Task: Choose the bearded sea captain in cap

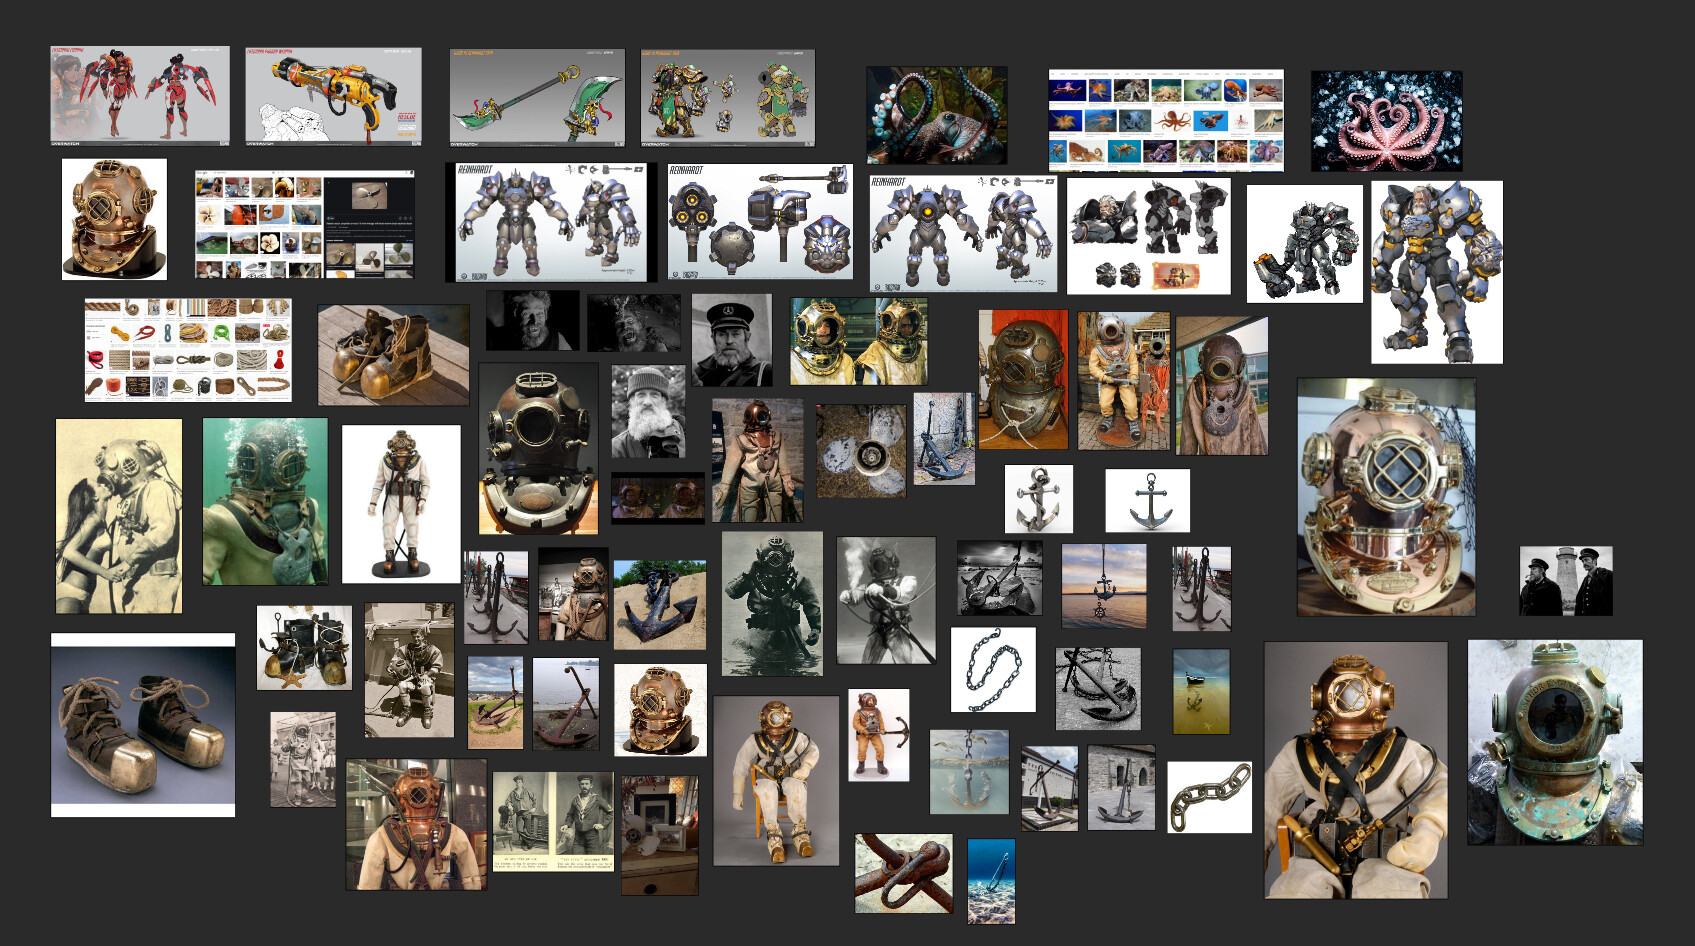Action: coord(731,340)
